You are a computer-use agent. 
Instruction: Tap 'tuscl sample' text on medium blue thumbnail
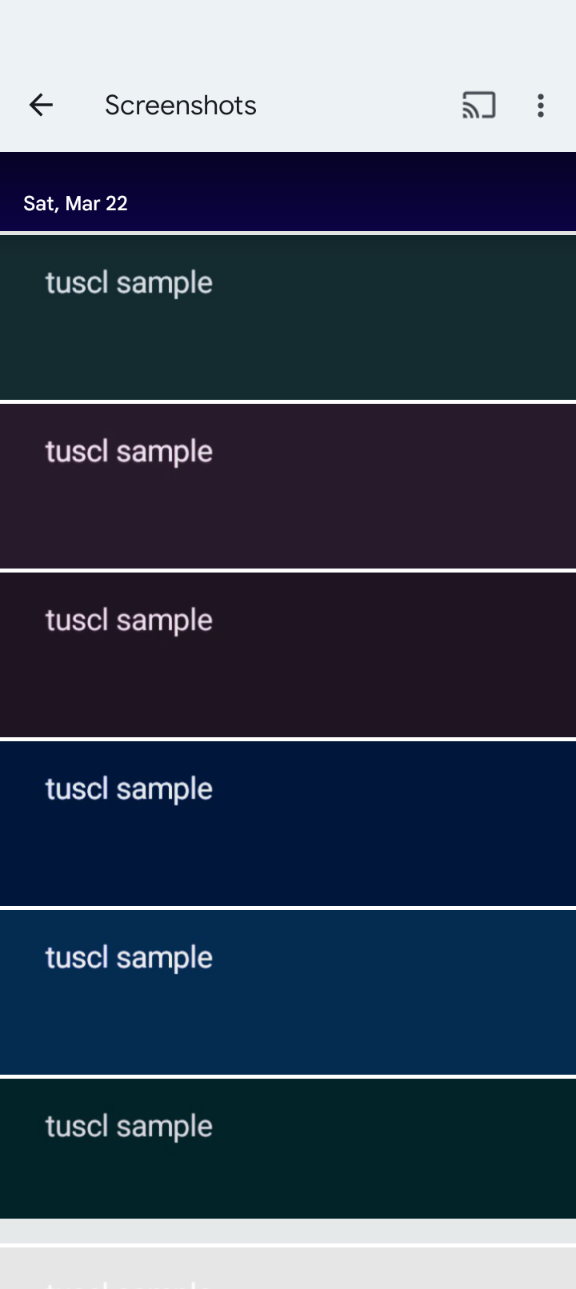point(129,958)
